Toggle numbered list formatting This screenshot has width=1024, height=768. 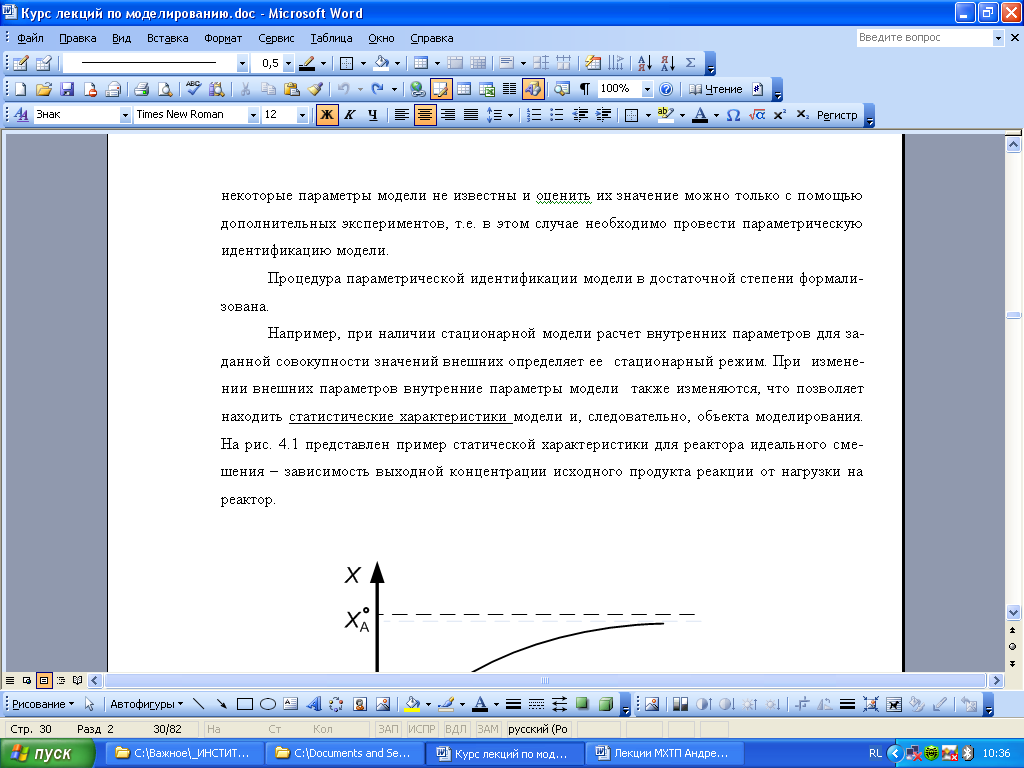534,115
